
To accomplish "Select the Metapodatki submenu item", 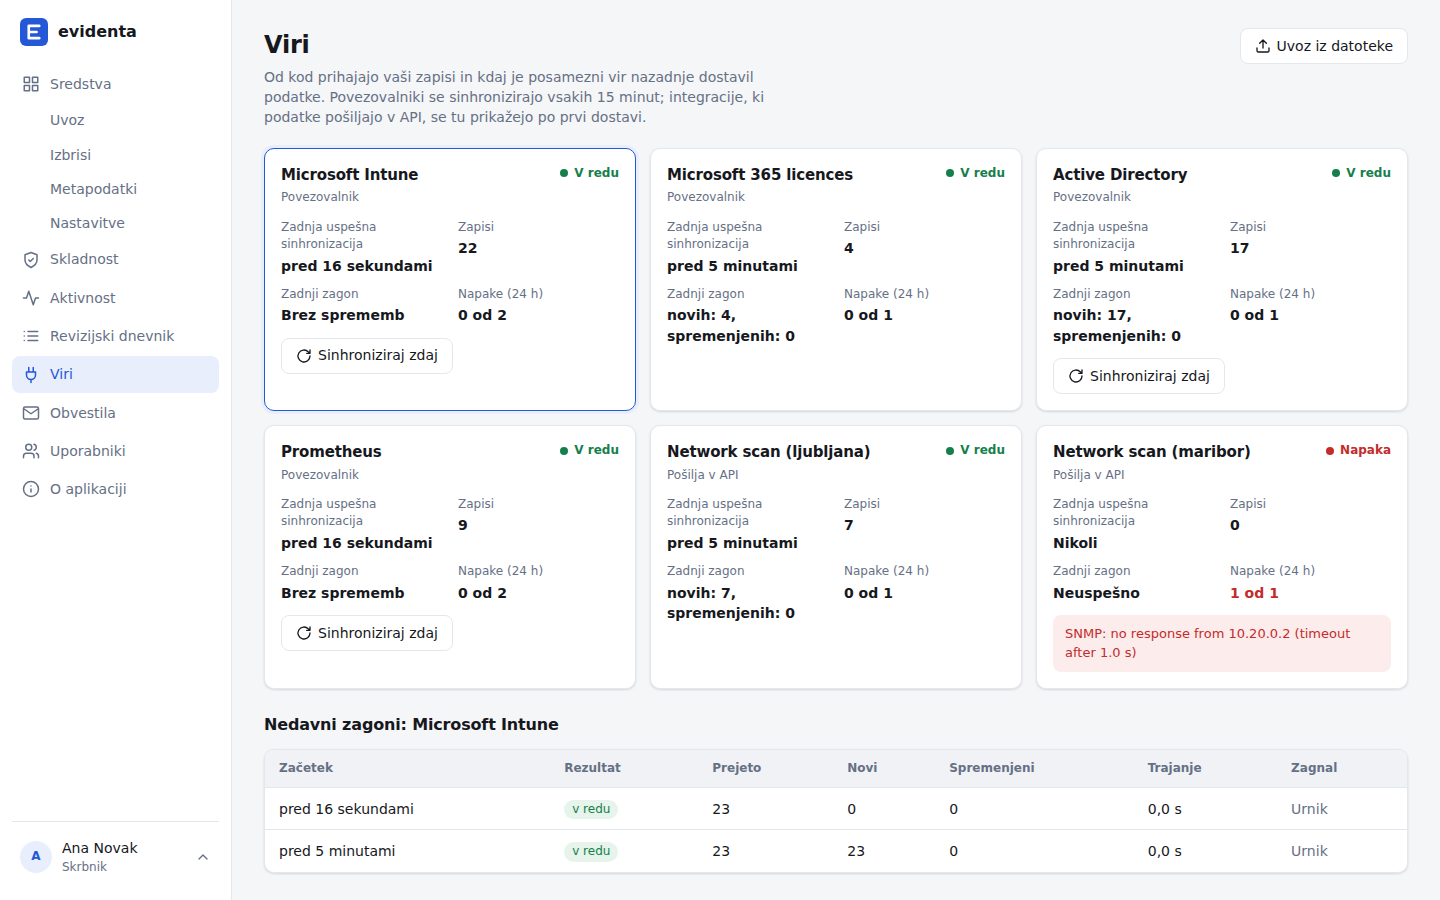I will click(x=115, y=189).
